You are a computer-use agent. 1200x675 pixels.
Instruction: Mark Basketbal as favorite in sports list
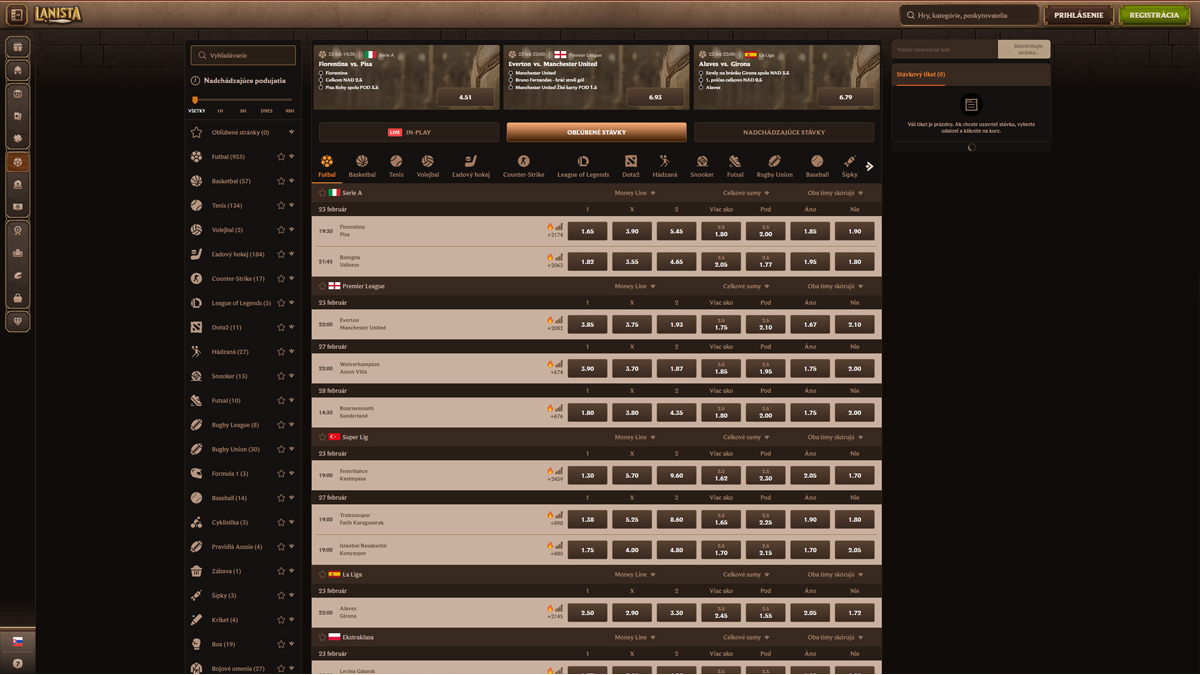(x=281, y=181)
